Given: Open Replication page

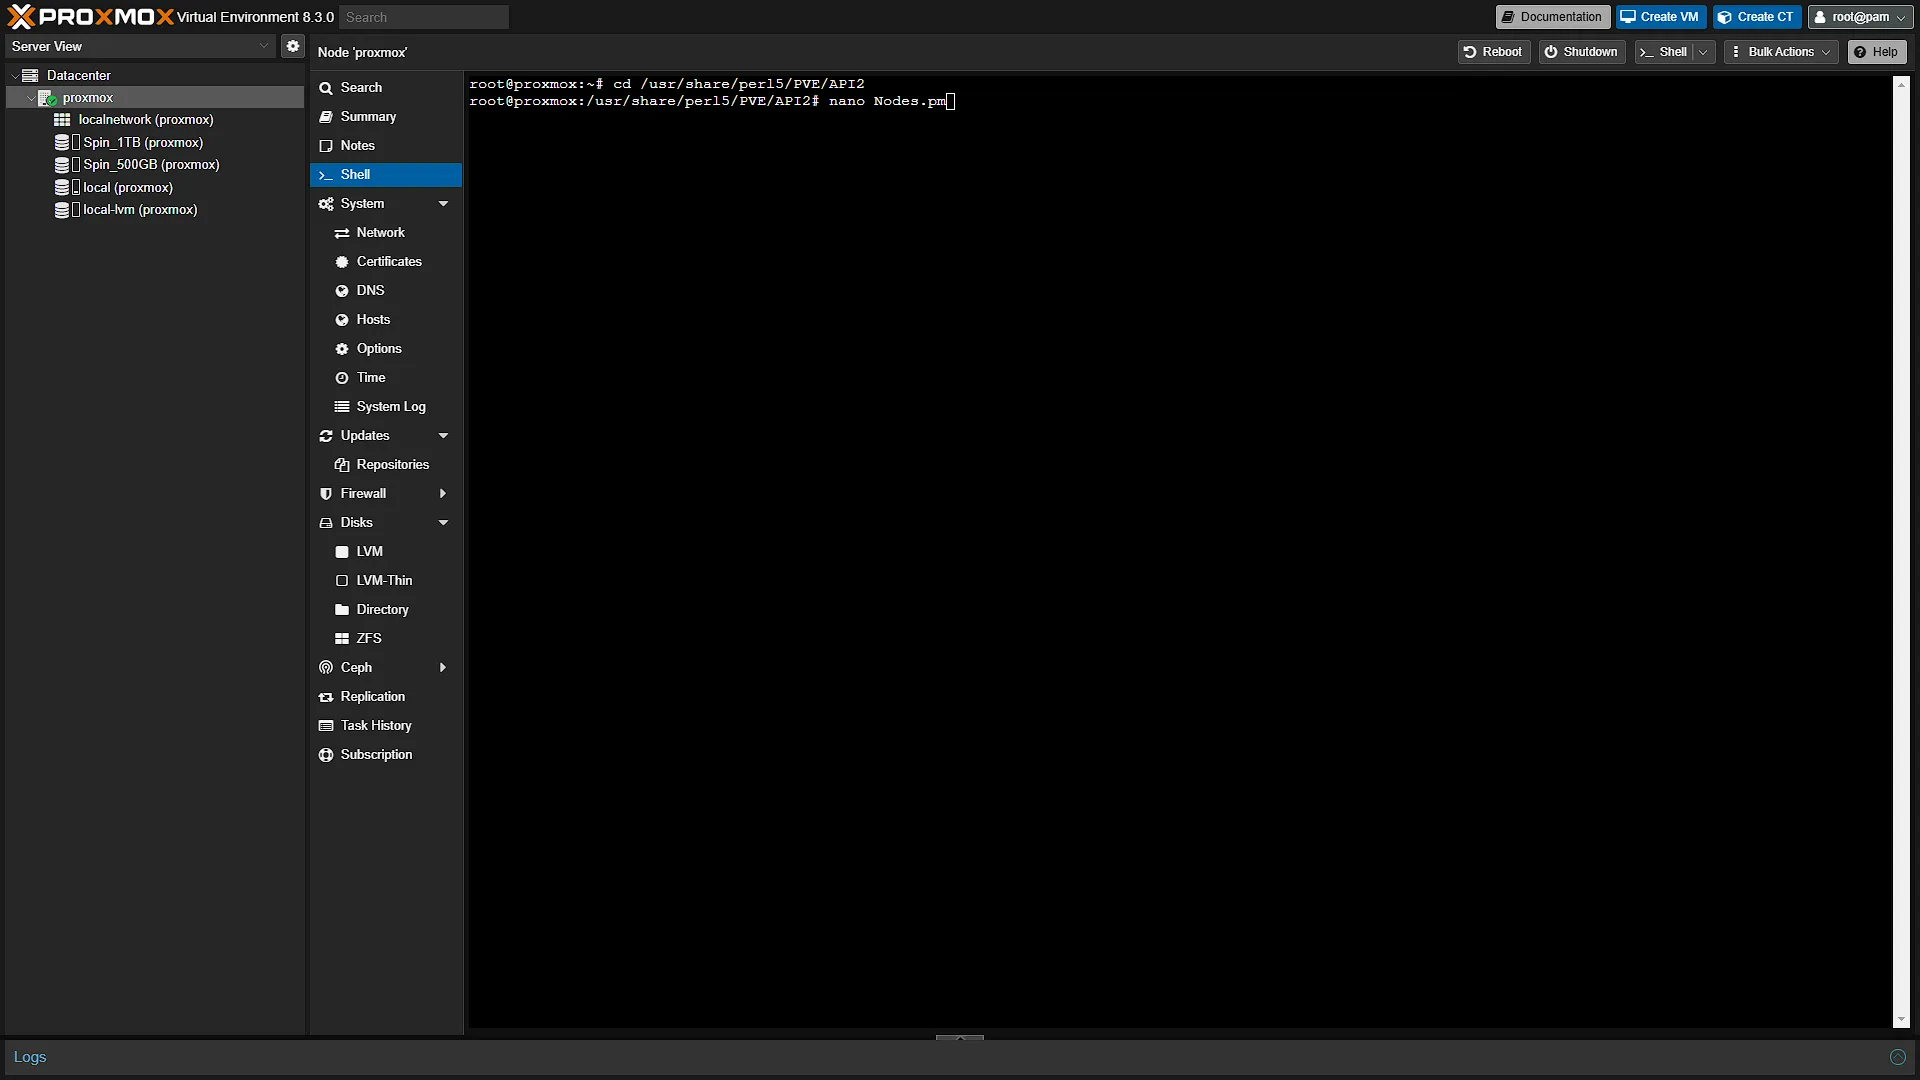Looking at the screenshot, I should (x=386, y=697).
